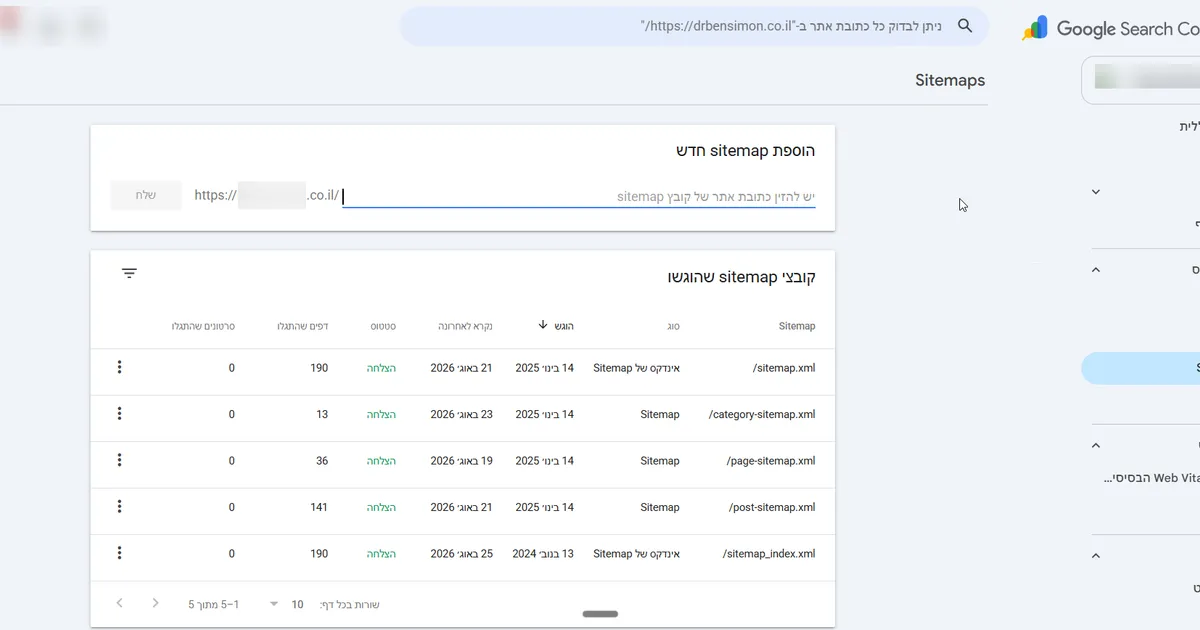Click the דפים שהתגלו column header

pyautogui.click(x=303, y=326)
